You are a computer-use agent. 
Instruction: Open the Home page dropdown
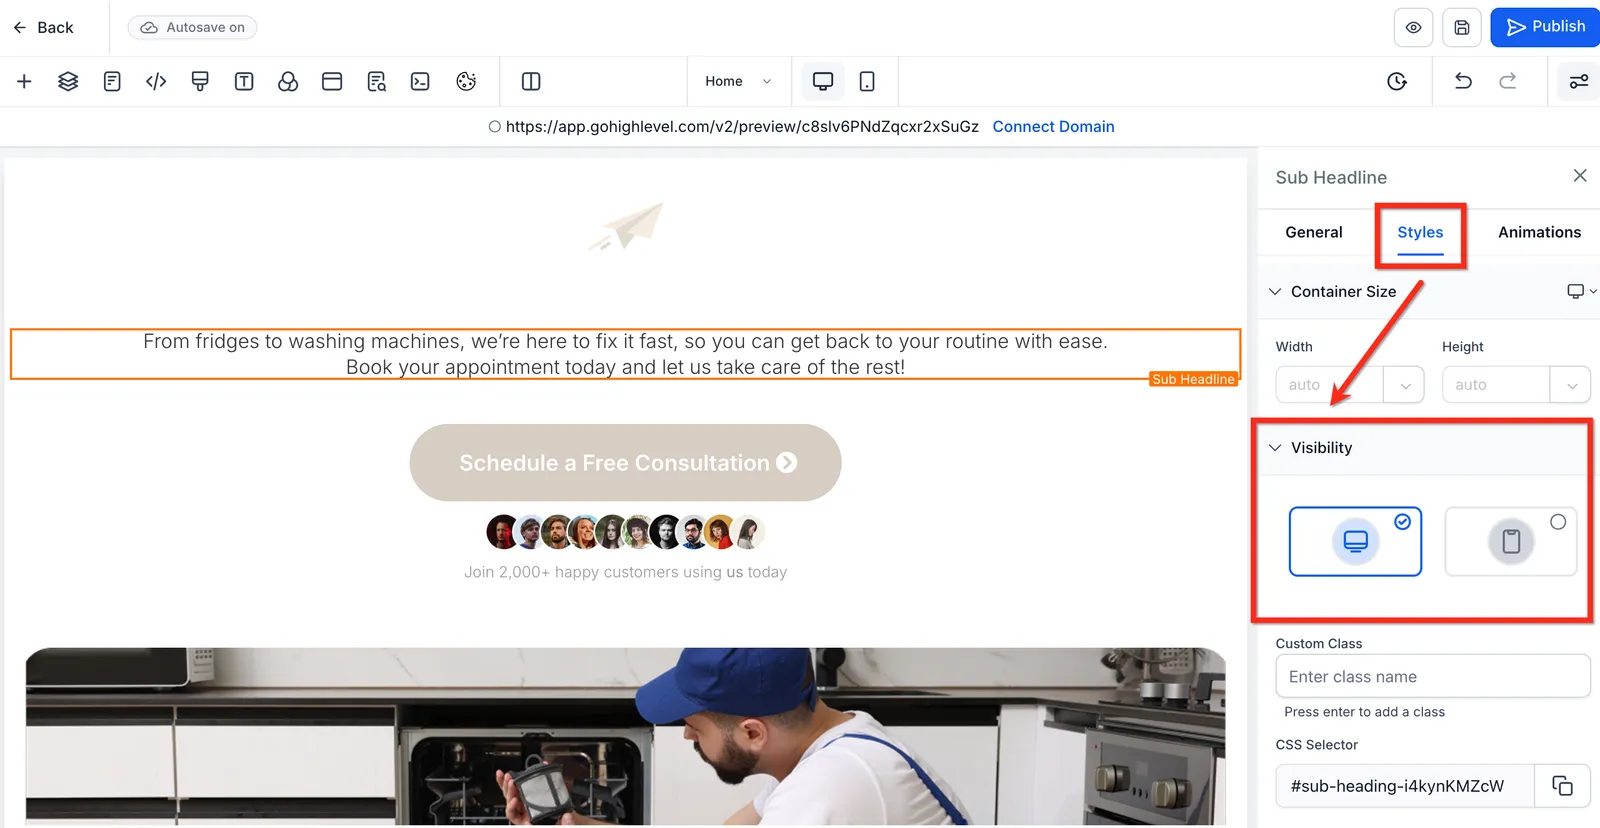click(738, 81)
